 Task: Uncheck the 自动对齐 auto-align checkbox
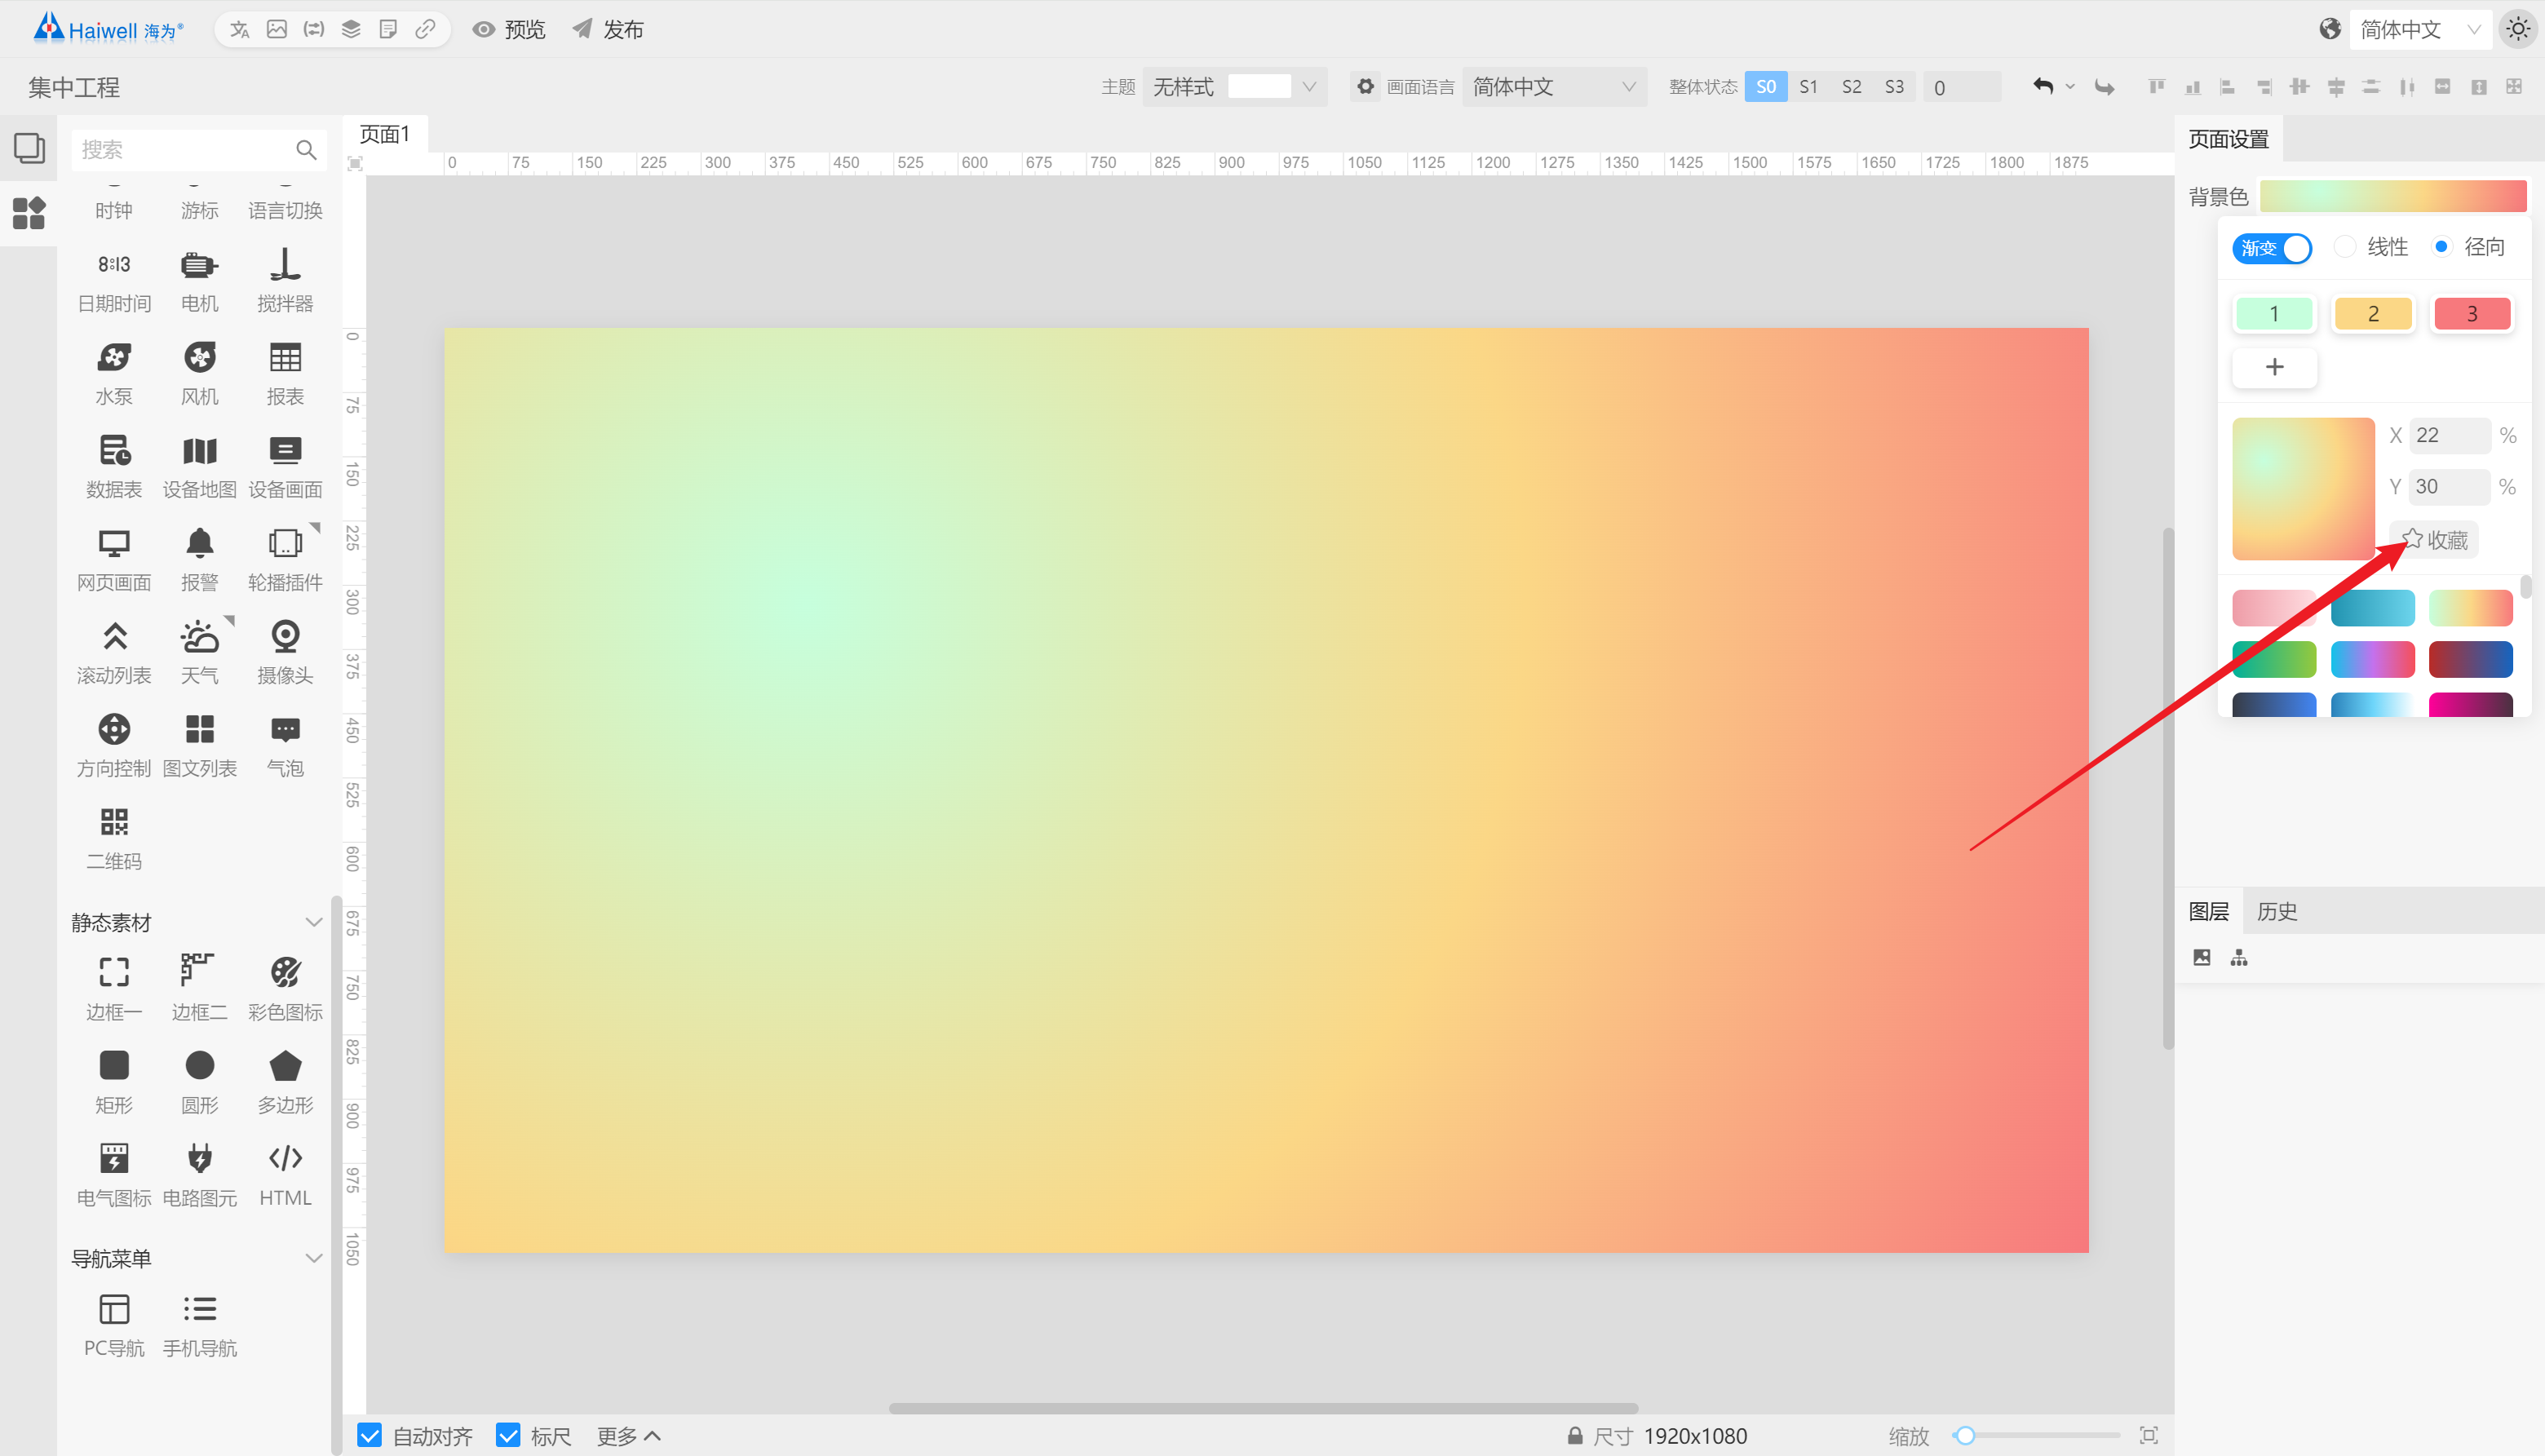coord(369,1436)
